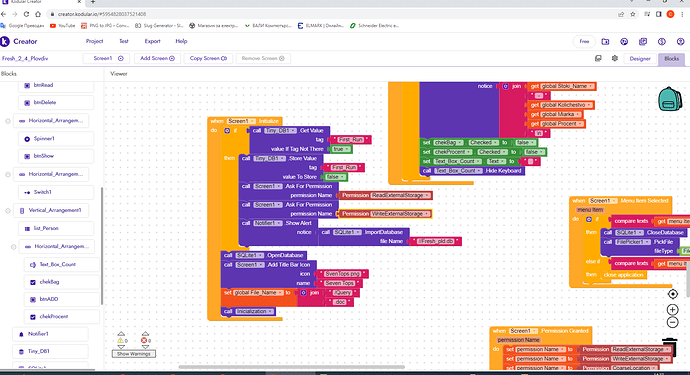Viewport: 690px width, 375px height.
Task: Click the Show Warnings button
Action: [133, 354]
